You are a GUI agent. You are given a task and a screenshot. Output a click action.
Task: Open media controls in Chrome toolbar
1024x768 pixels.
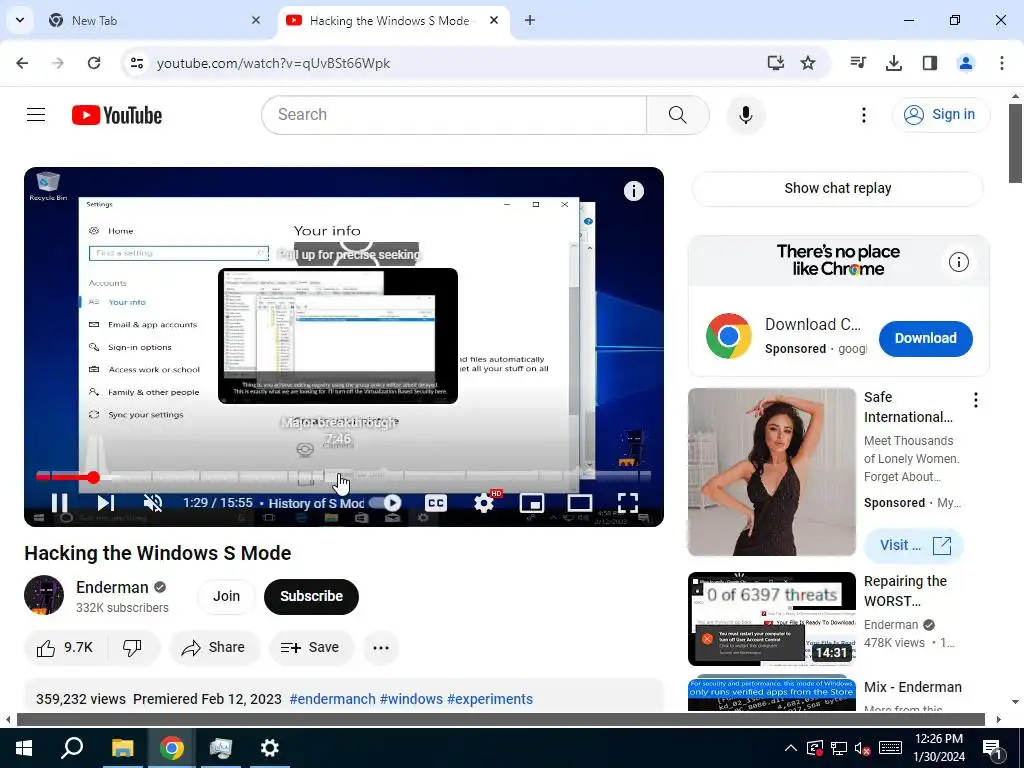pos(857,63)
